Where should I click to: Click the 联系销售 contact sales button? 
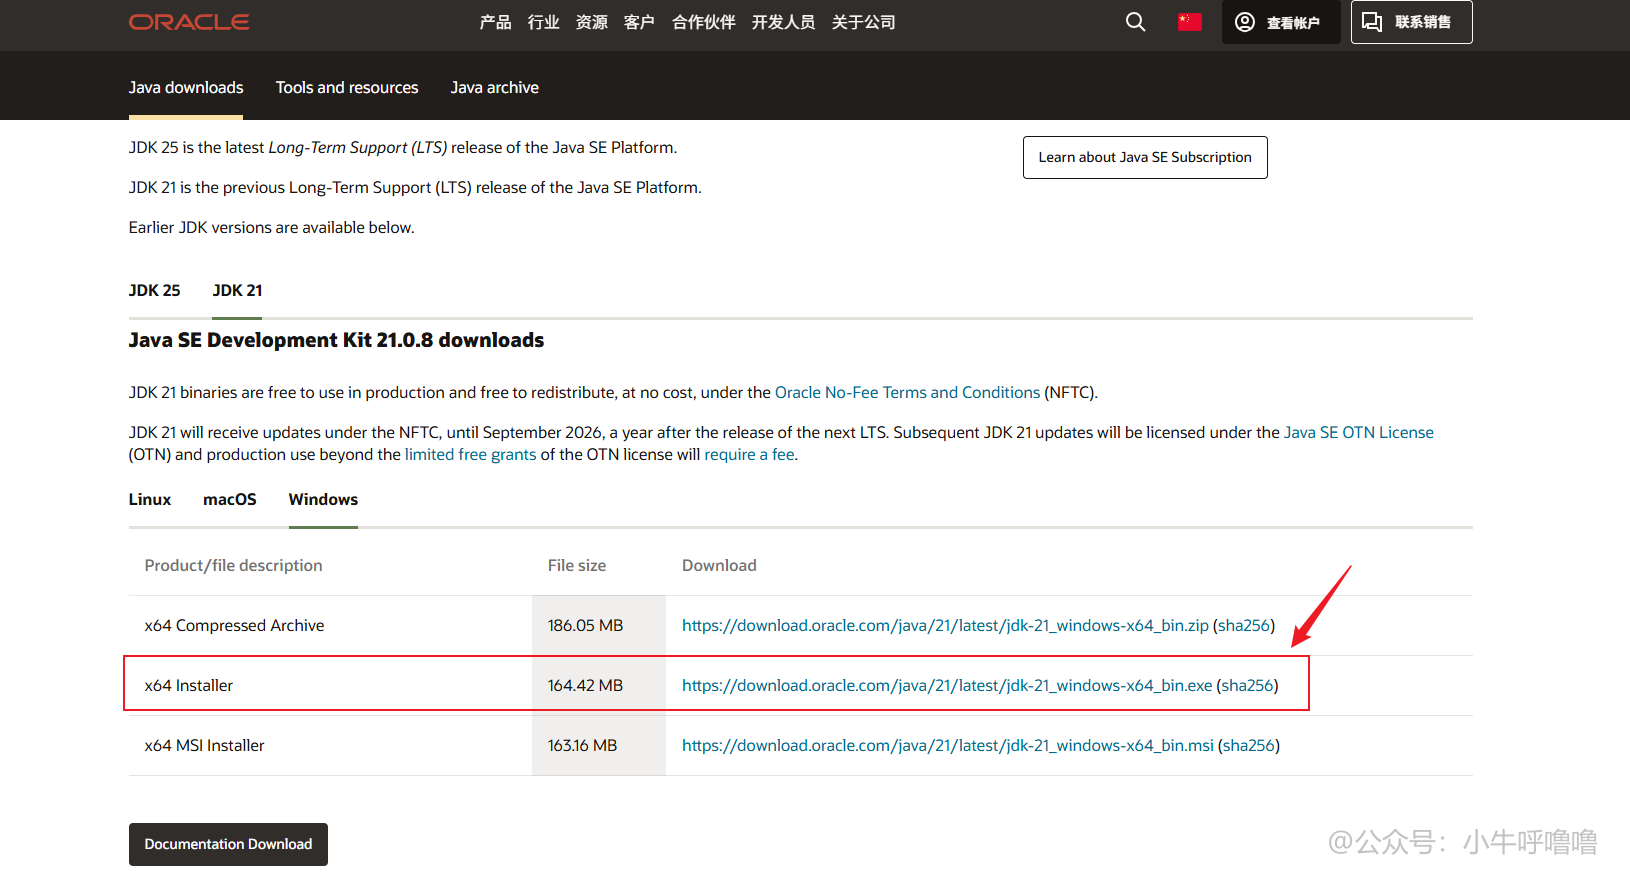pyautogui.click(x=1411, y=22)
